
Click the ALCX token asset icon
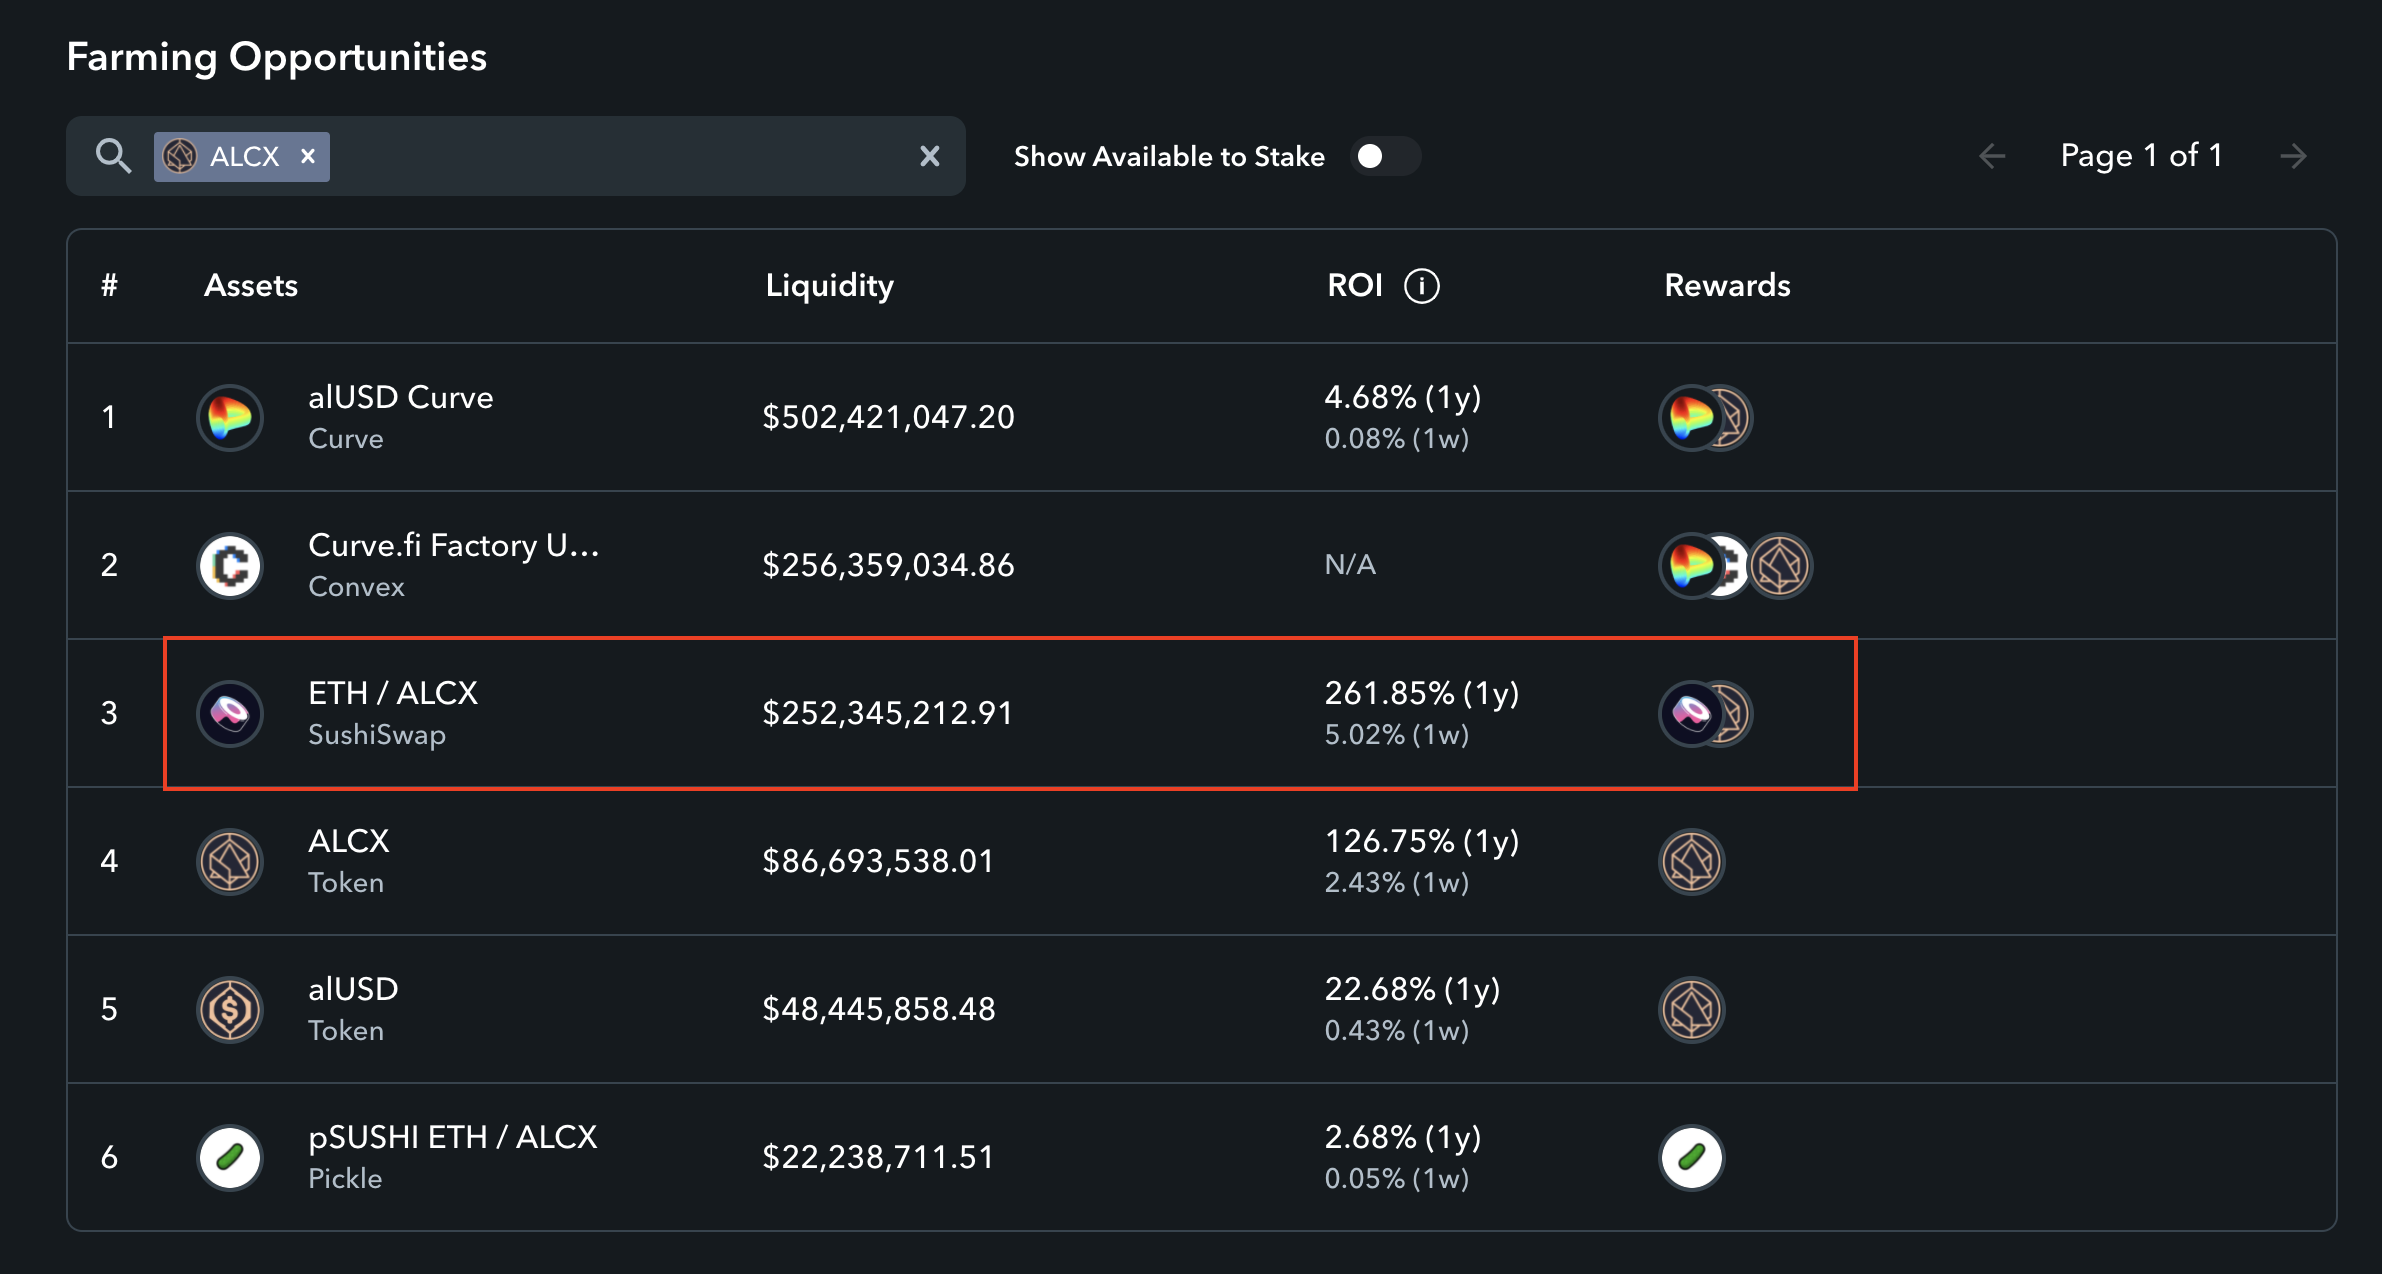click(230, 861)
